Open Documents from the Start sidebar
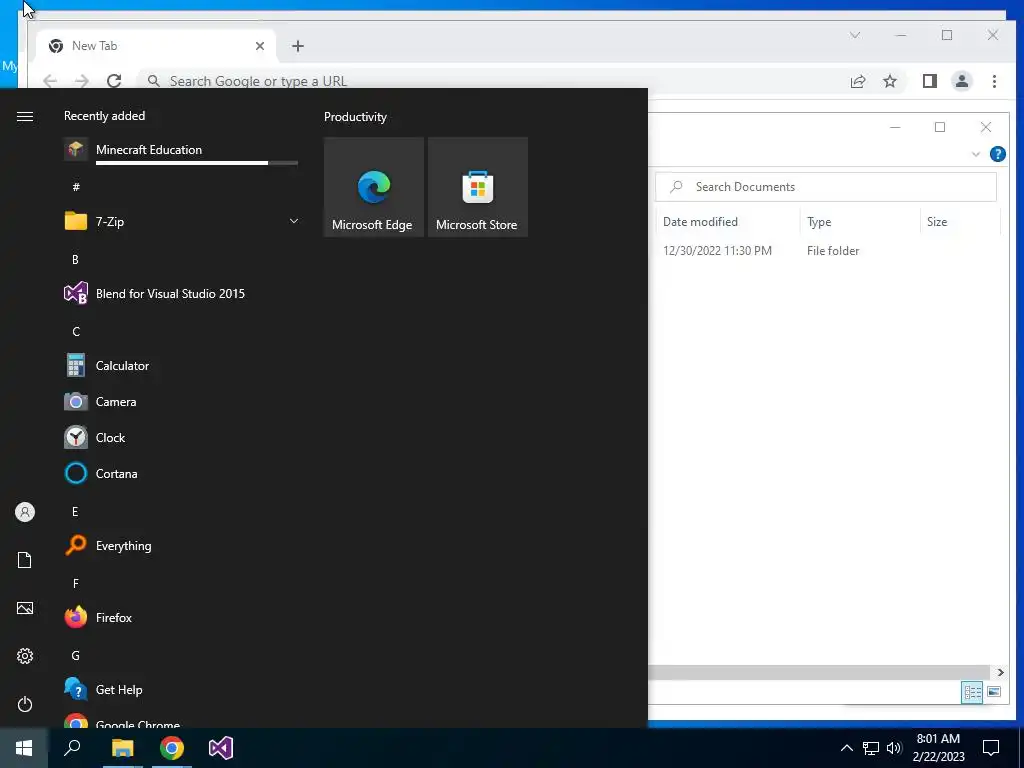 coord(25,560)
